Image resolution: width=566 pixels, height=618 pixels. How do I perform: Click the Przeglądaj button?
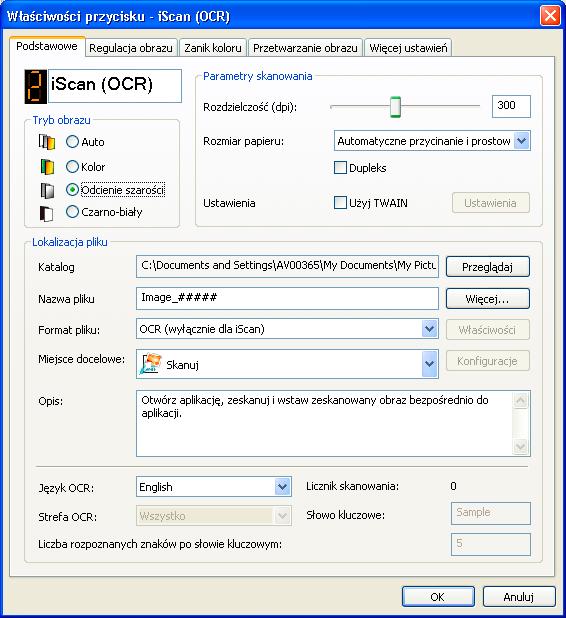pos(488,267)
